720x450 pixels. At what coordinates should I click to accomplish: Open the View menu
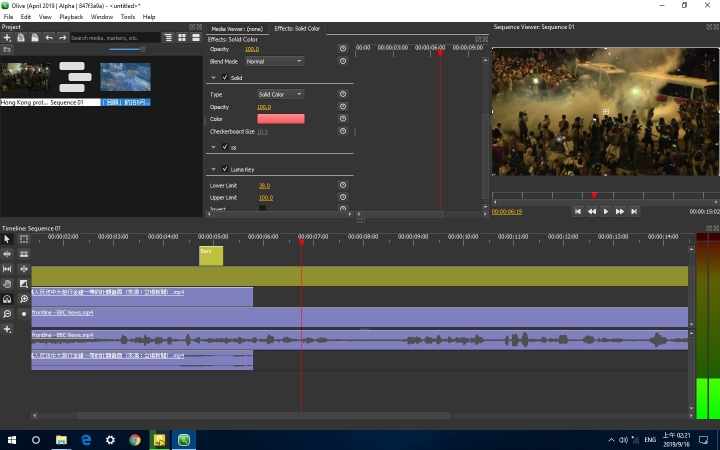[x=45, y=17]
